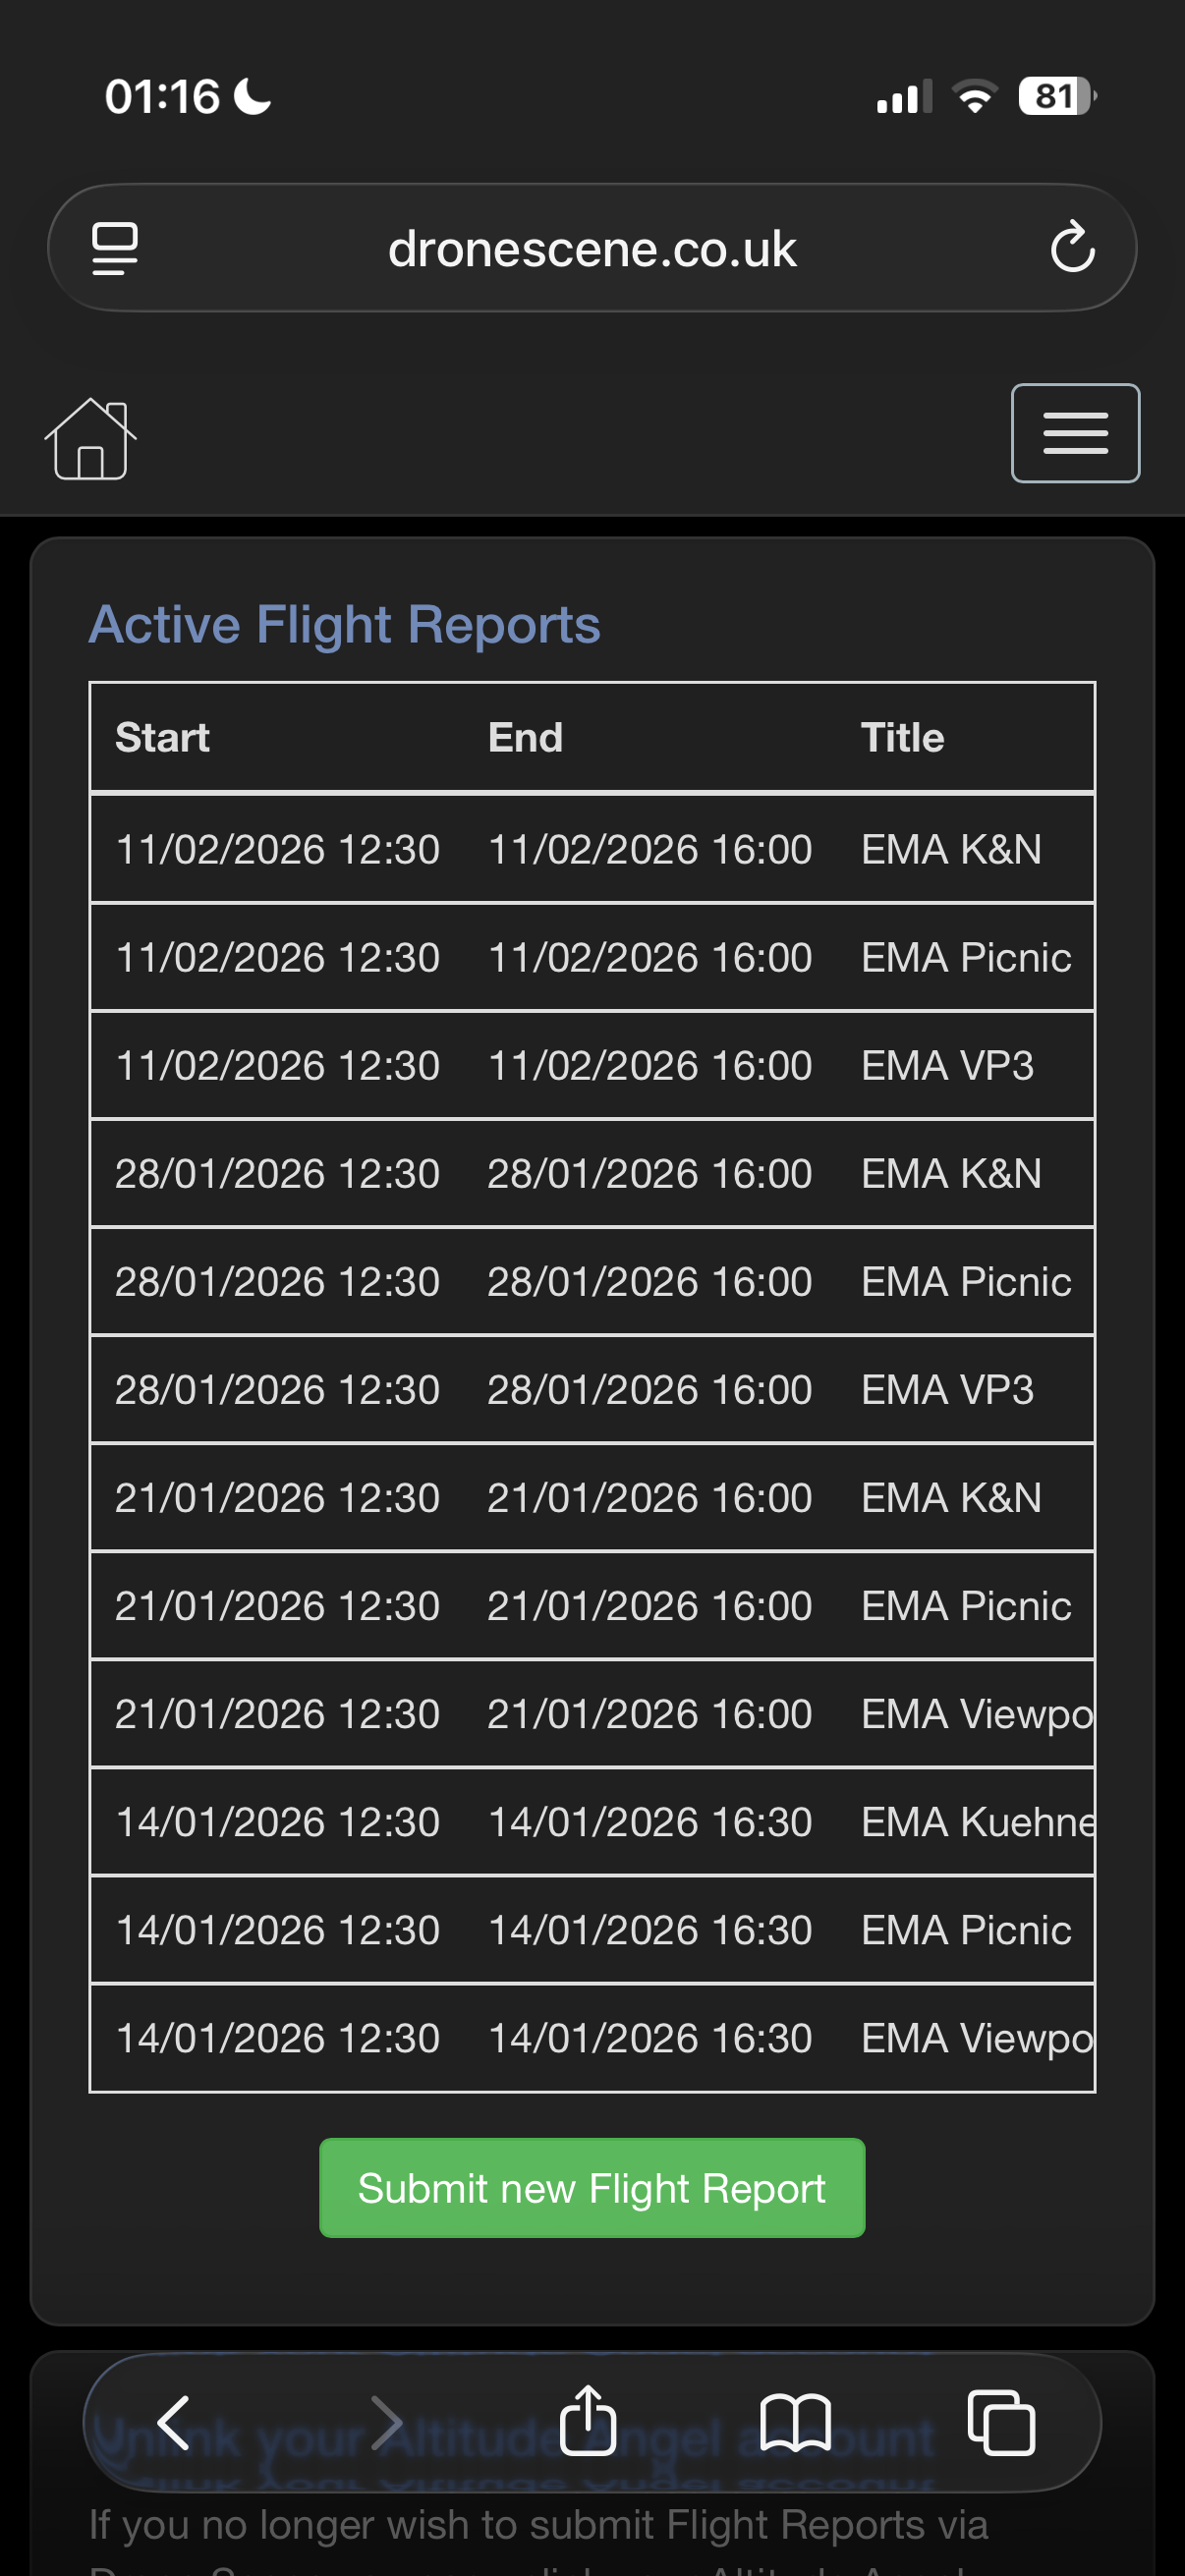Show open tabs overview

pyautogui.click(x=1001, y=2423)
